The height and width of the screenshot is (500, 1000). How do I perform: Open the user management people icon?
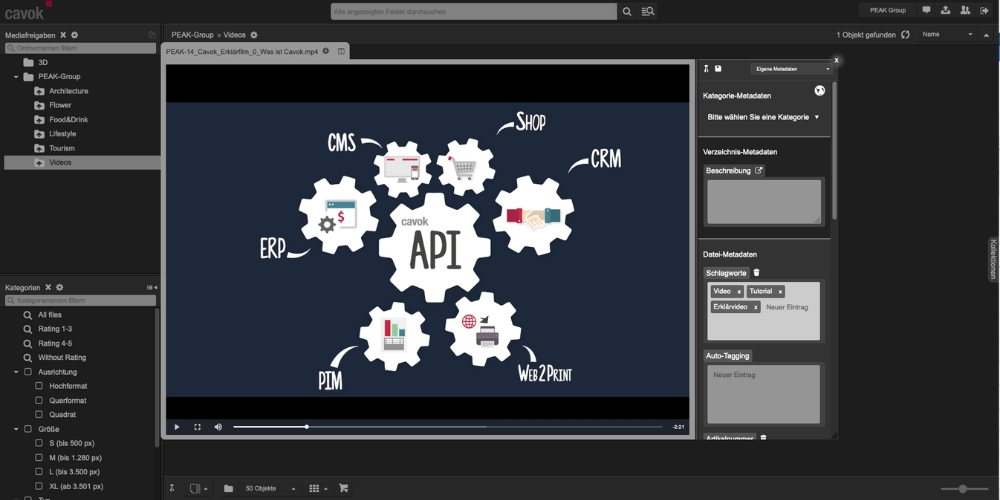[965, 10]
